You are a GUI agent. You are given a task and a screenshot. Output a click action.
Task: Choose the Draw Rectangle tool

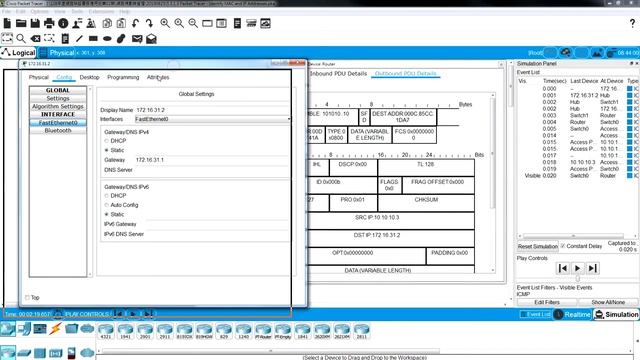point(93,38)
